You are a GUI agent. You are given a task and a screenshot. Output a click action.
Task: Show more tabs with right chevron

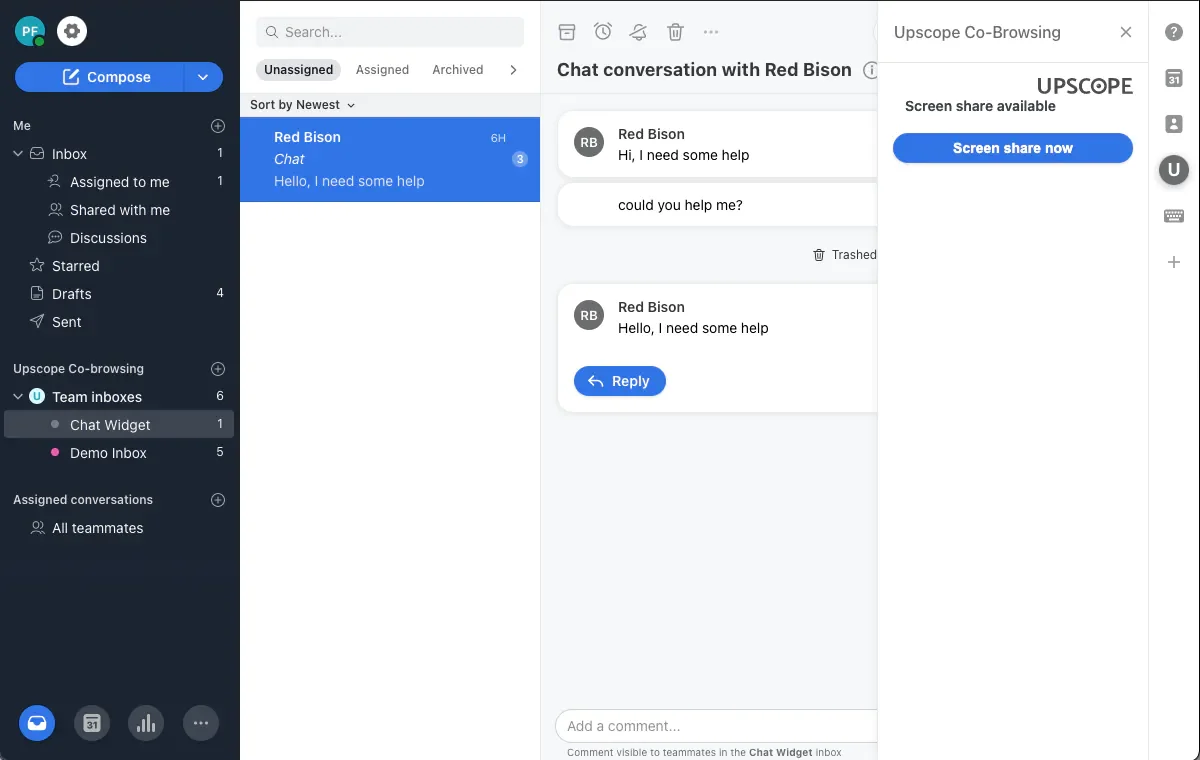(x=513, y=70)
